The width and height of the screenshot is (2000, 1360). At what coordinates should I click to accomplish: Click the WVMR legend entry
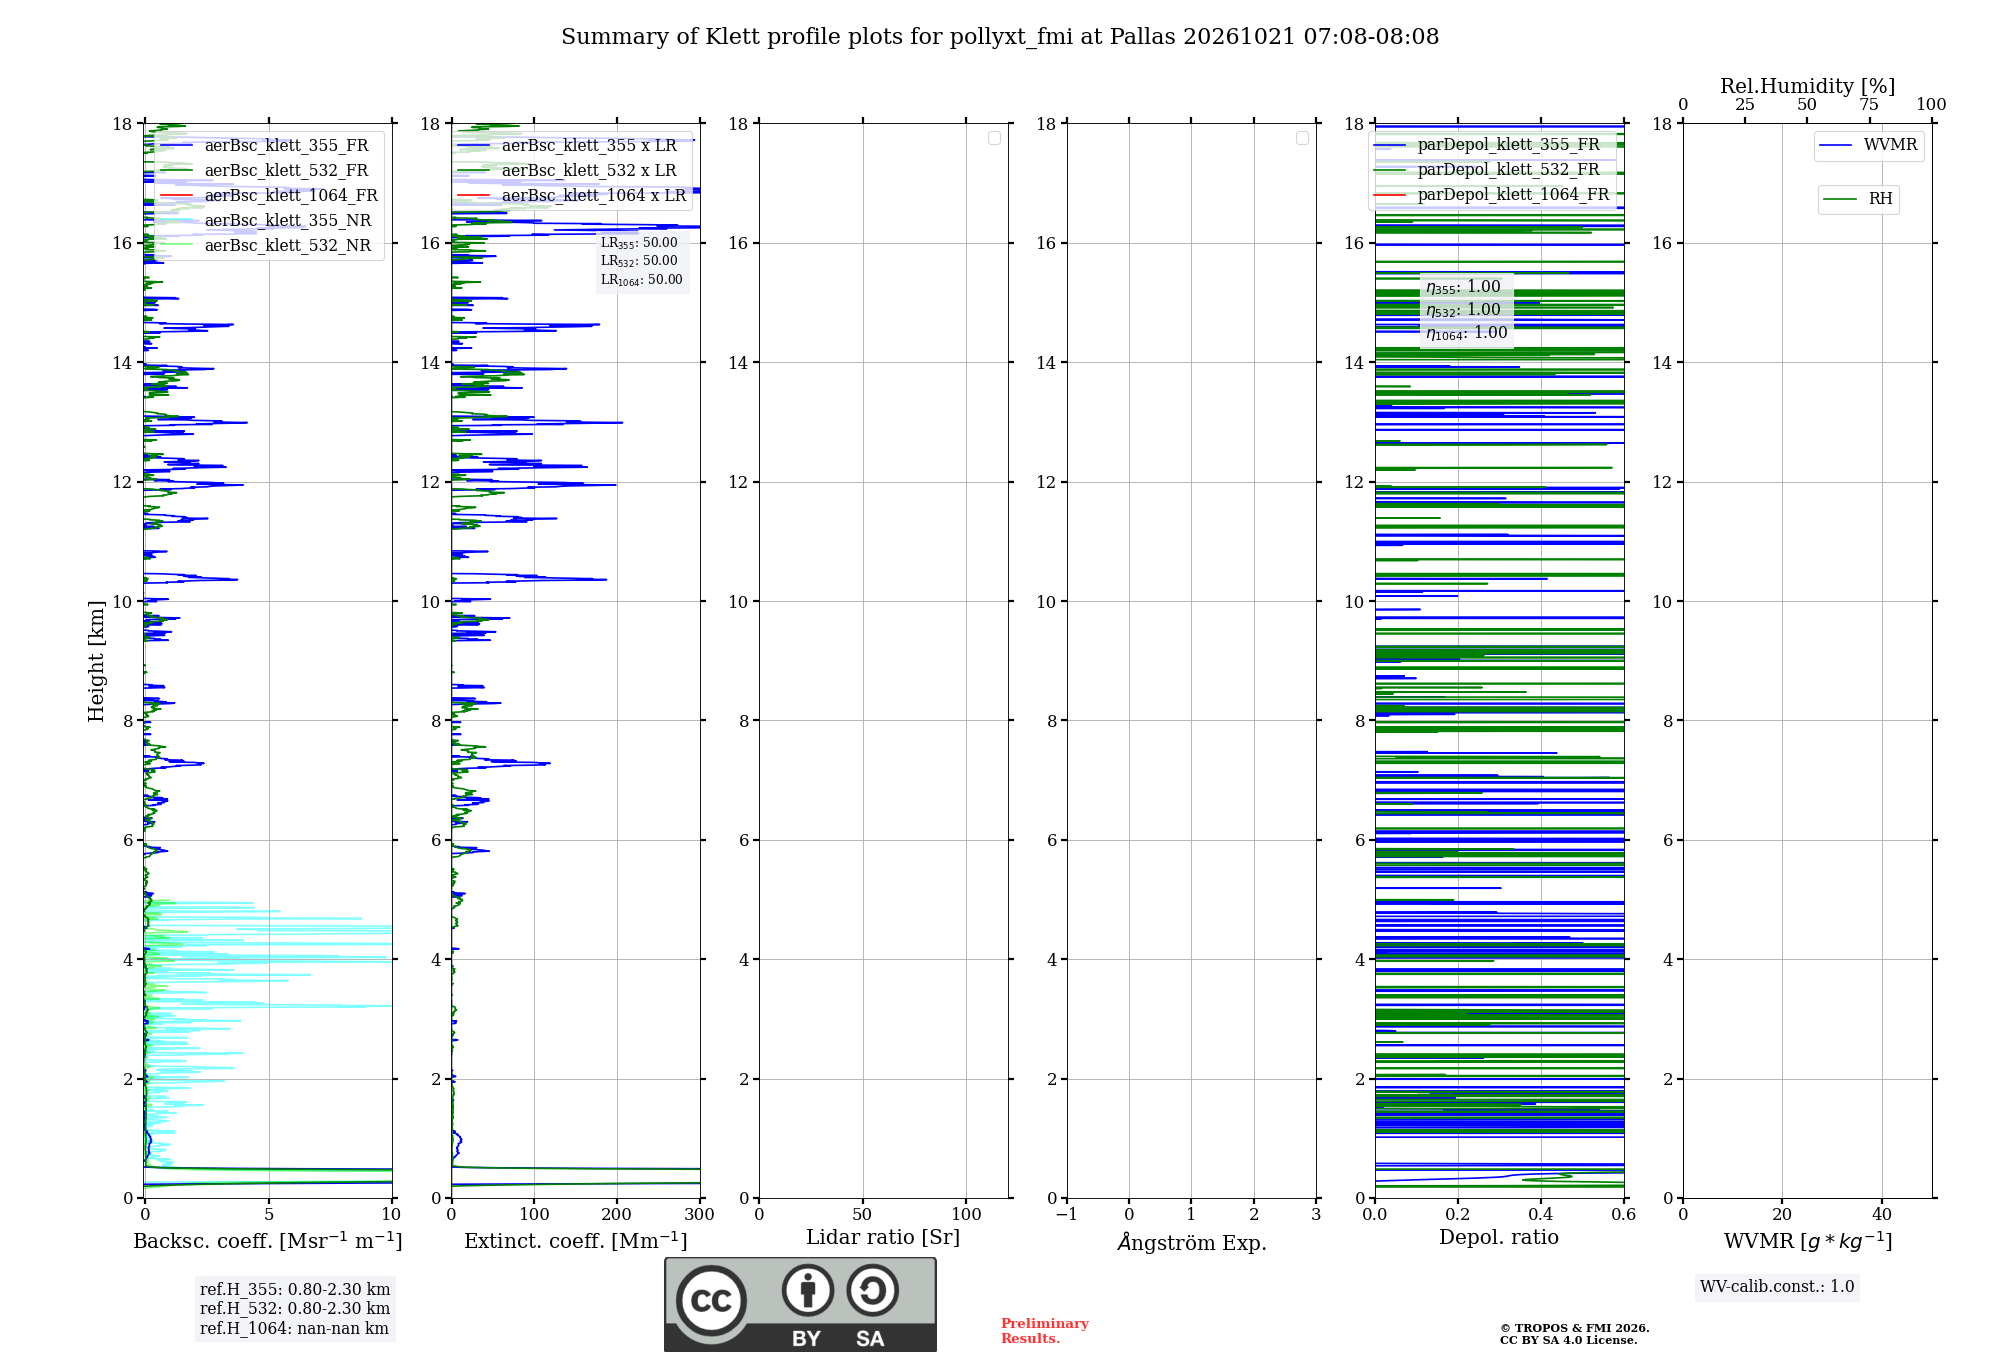click(x=1868, y=146)
